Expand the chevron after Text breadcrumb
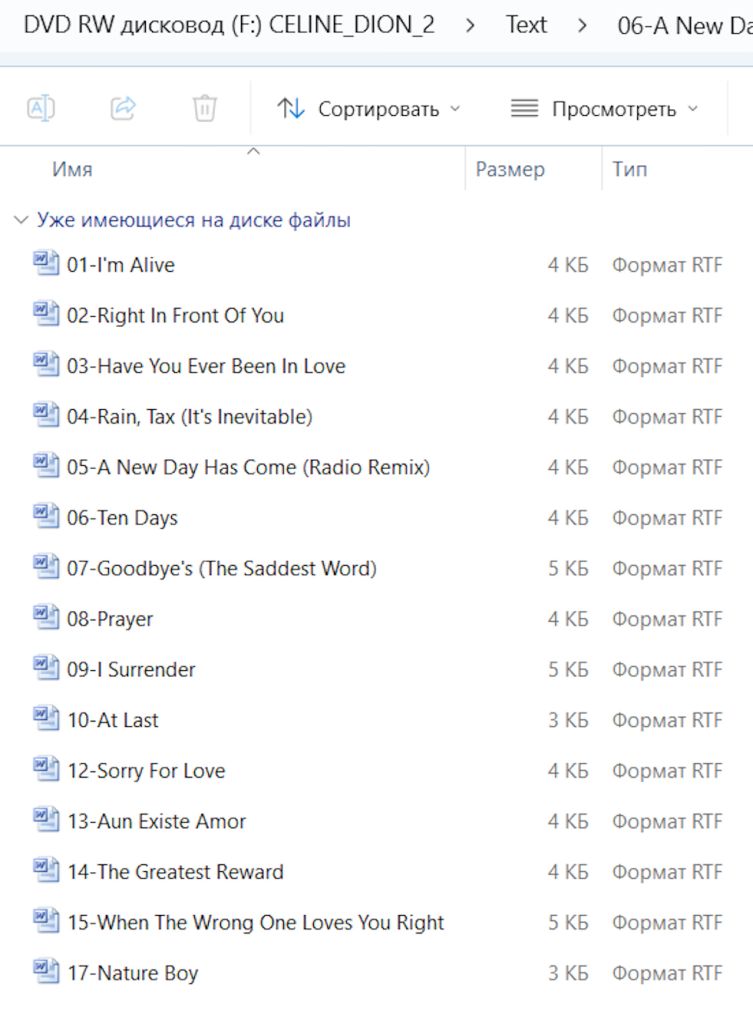 pyautogui.click(x=582, y=26)
